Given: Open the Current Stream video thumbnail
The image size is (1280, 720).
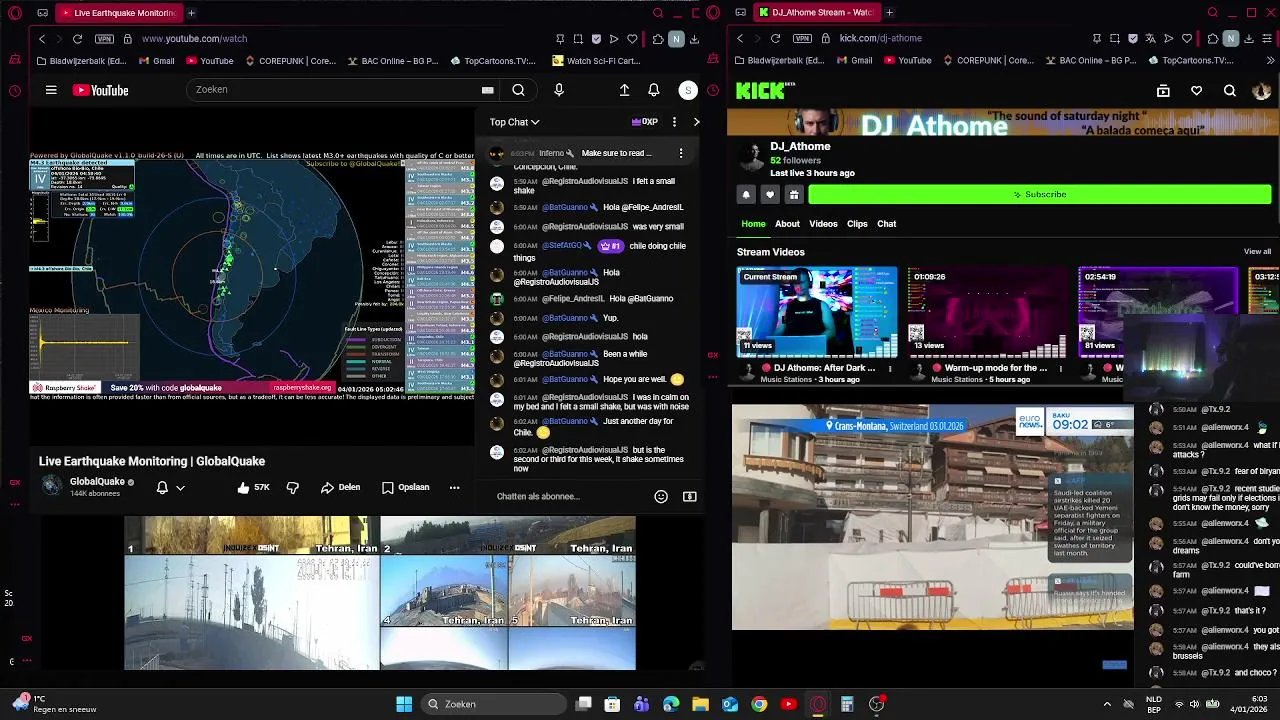Looking at the screenshot, I should point(817,312).
